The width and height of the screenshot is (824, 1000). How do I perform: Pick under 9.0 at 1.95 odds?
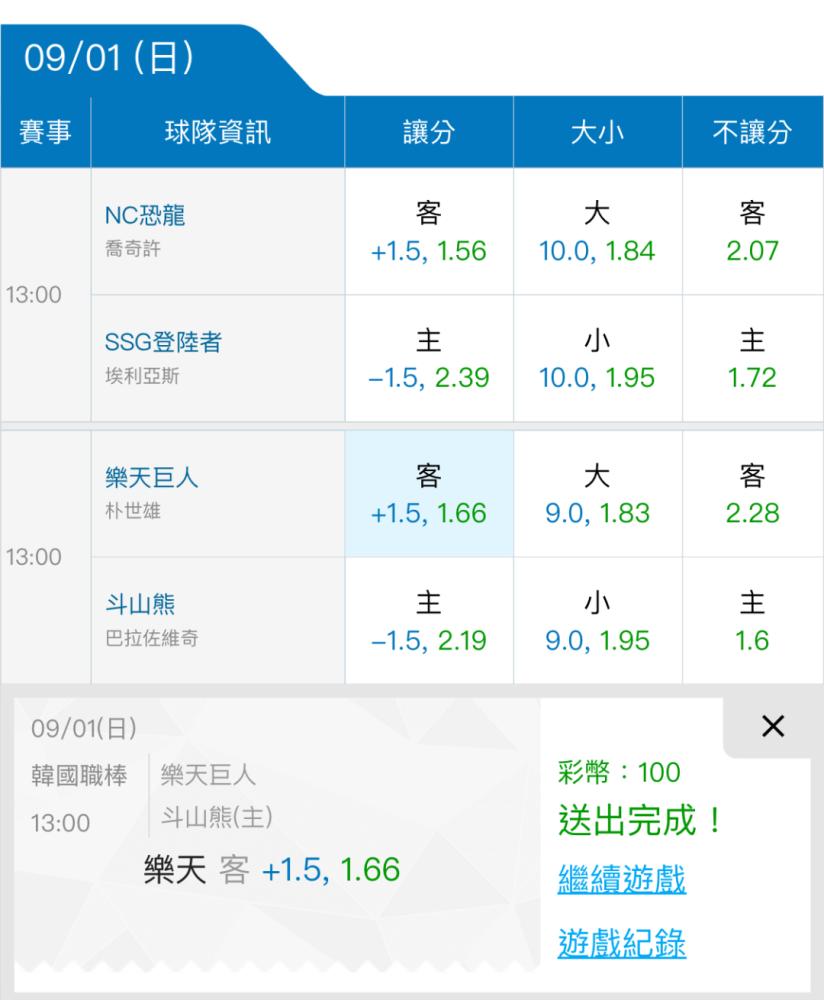(598, 621)
